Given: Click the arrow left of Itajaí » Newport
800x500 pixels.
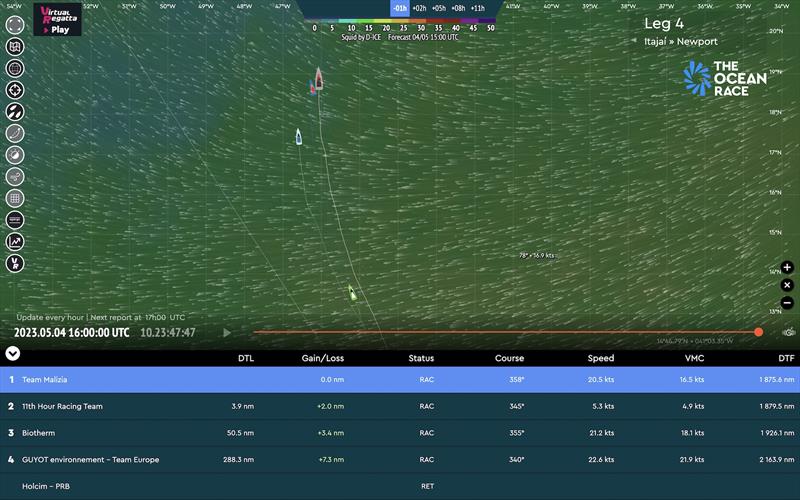Looking at the screenshot, I should click(x=634, y=41).
